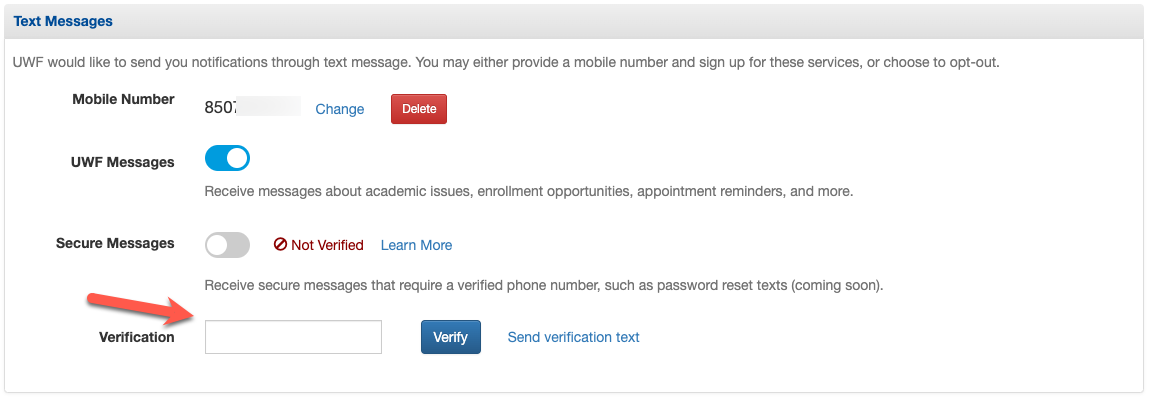Image resolution: width=1160 pixels, height=400 pixels.
Task: Turn off the UWF Messages switch
Action: 227,158
